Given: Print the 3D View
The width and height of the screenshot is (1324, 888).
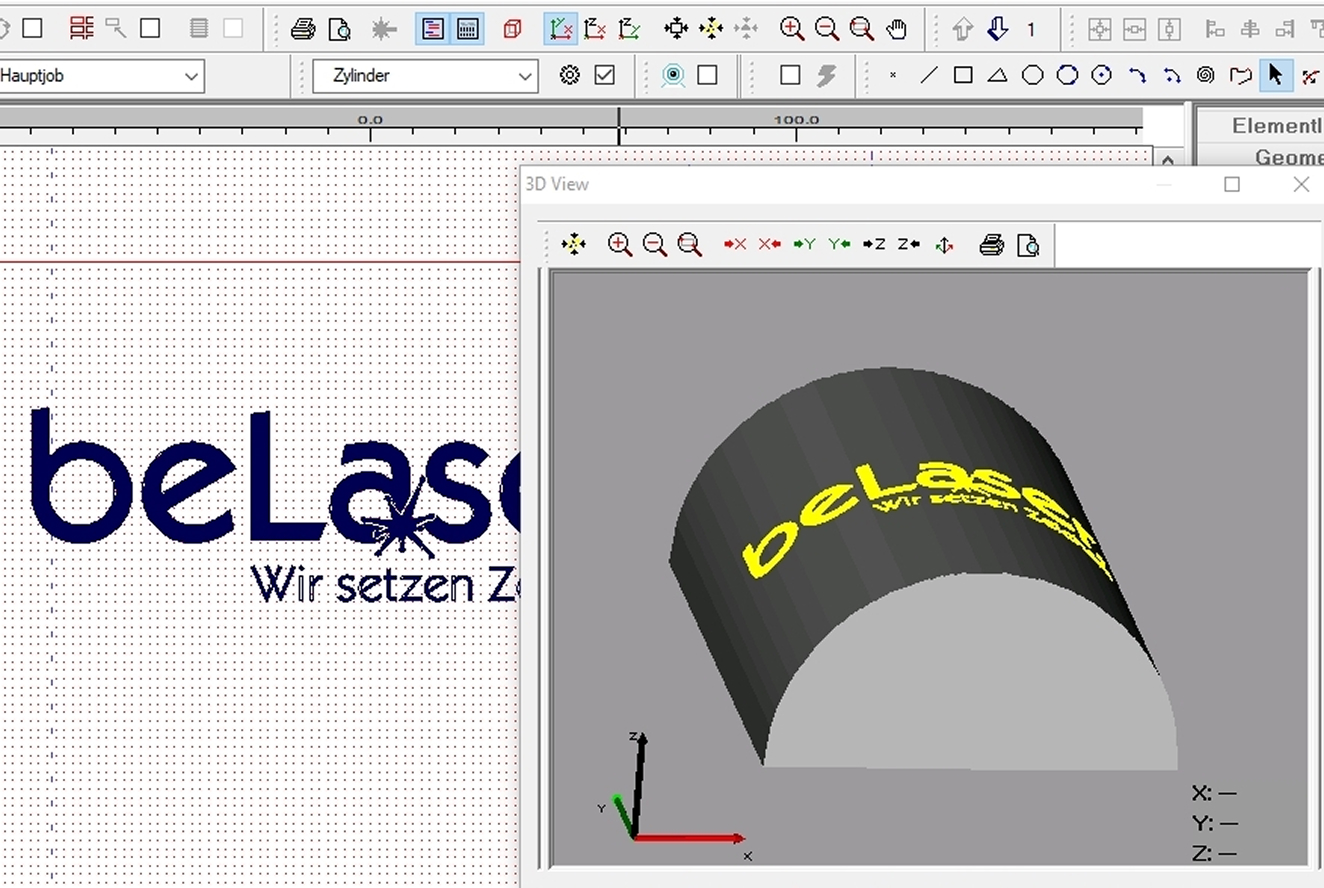Looking at the screenshot, I should coord(991,244).
